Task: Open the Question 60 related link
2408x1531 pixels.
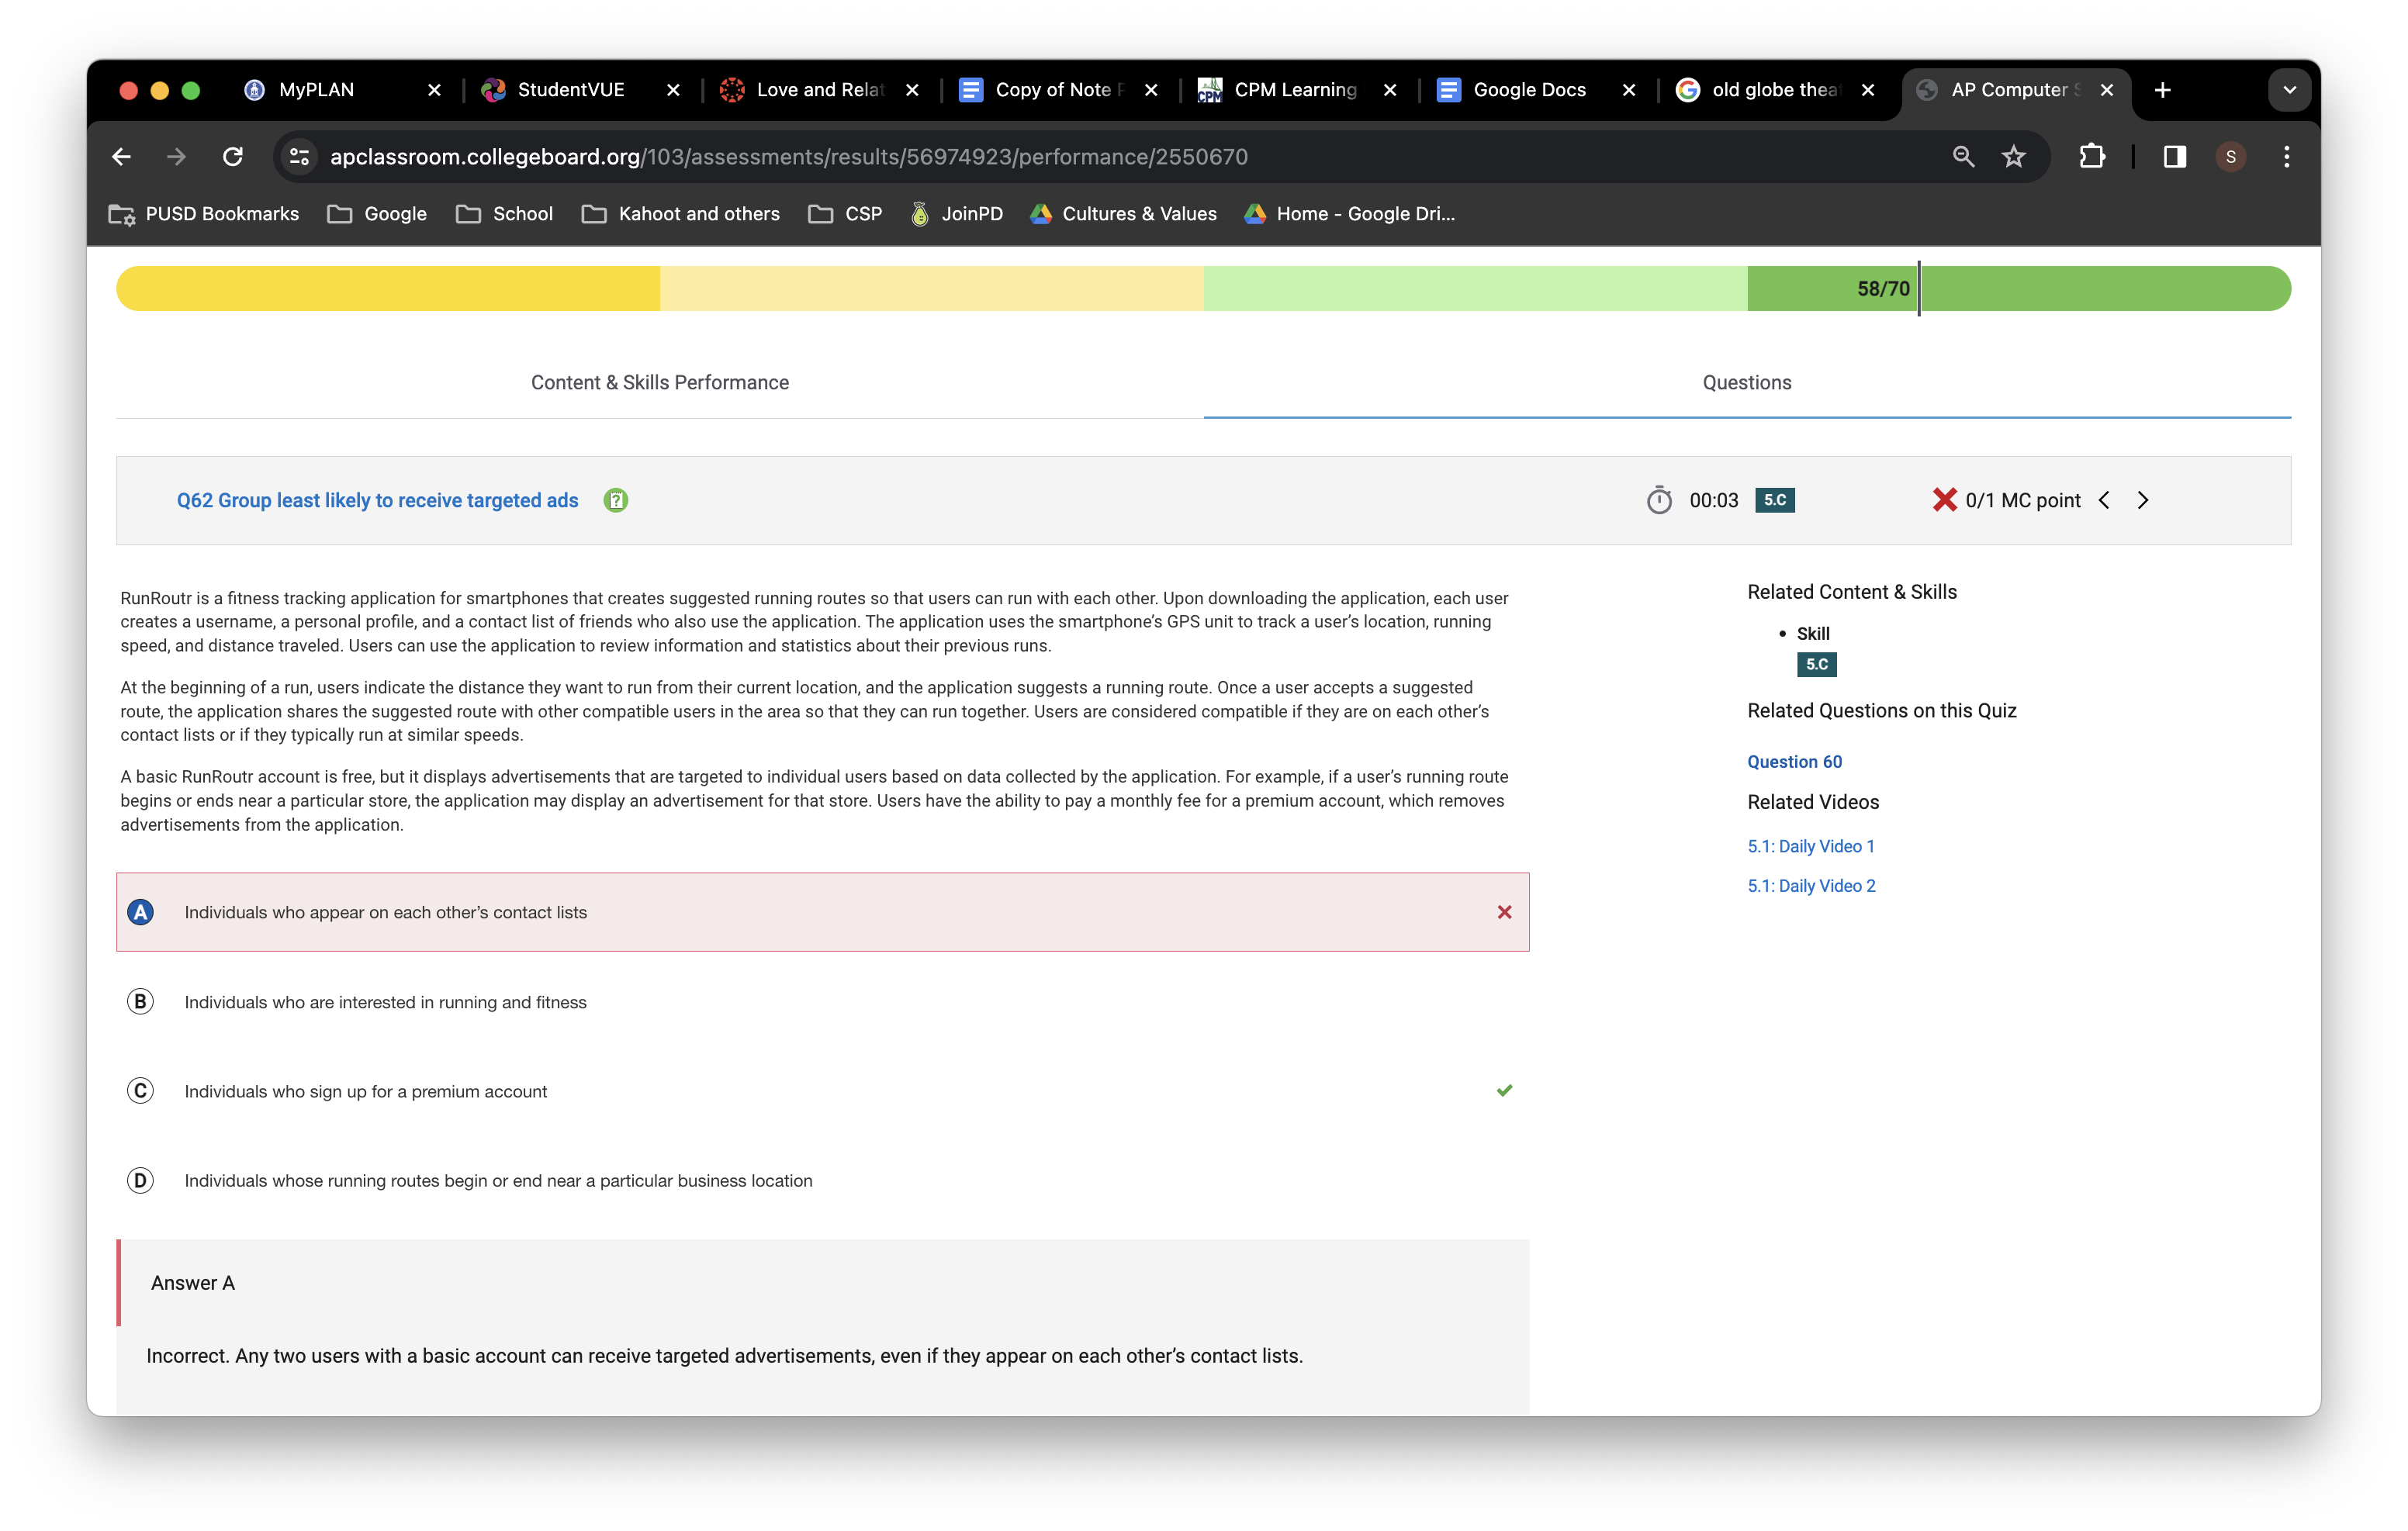Action: tap(1794, 762)
